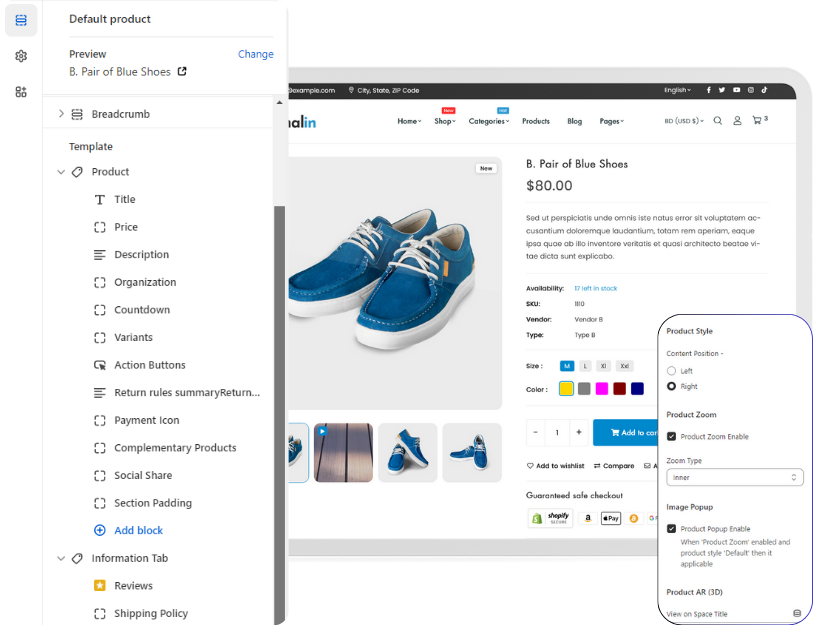This screenshot has height=625, width=813.
Task: Choose the magenta color swatch
Action: click(x=601, y=388)
